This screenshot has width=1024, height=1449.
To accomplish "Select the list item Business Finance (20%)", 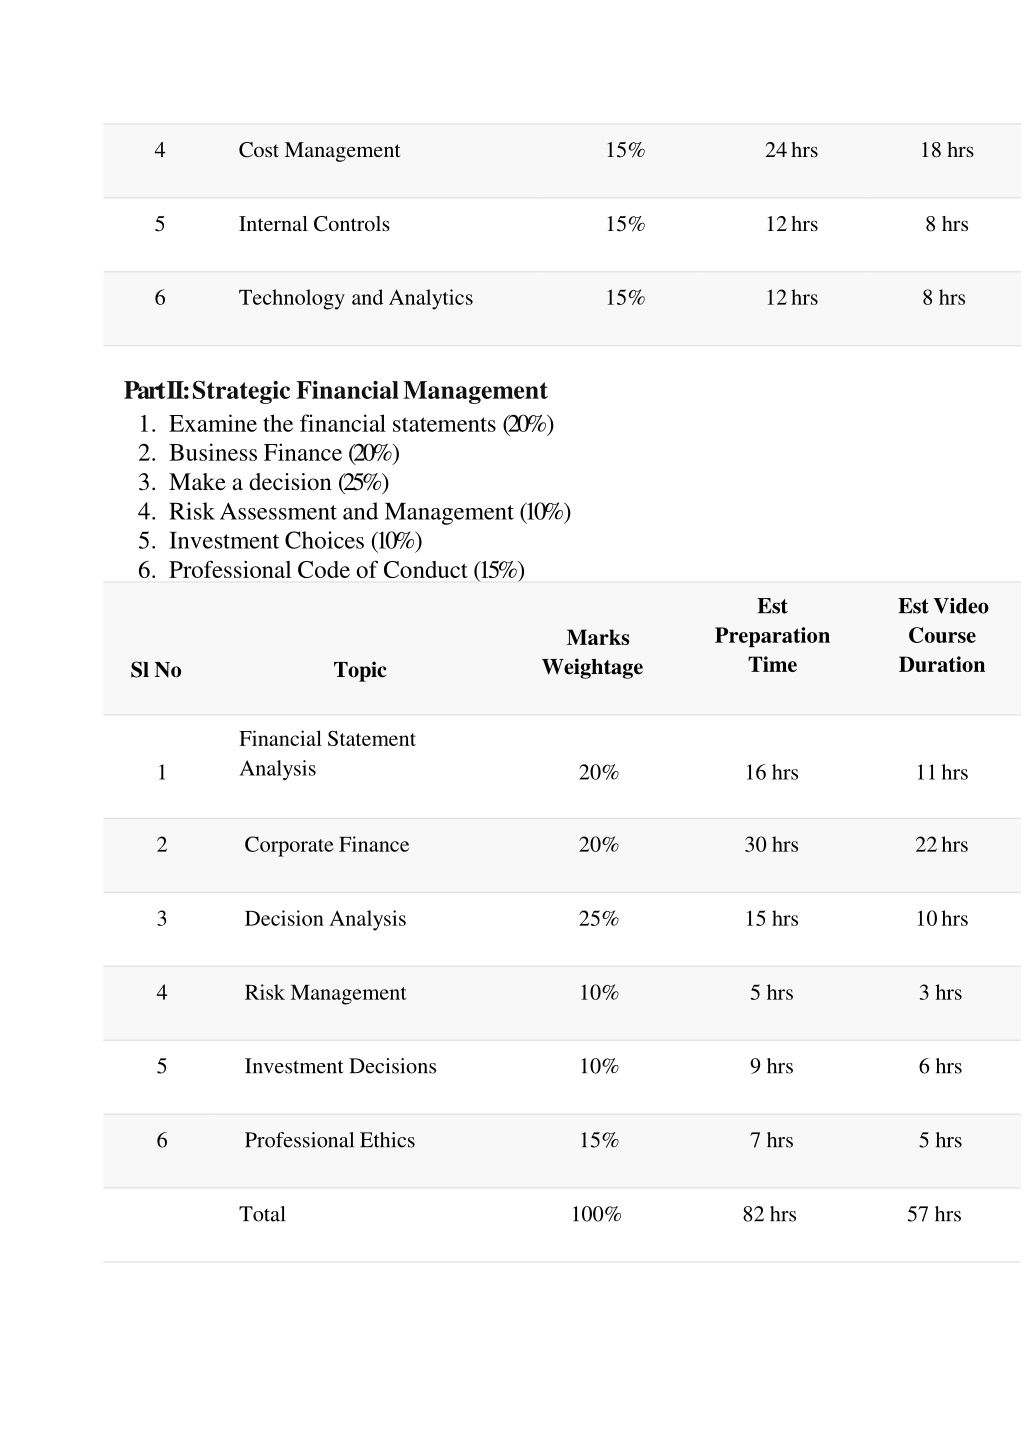I will [284, 453].
